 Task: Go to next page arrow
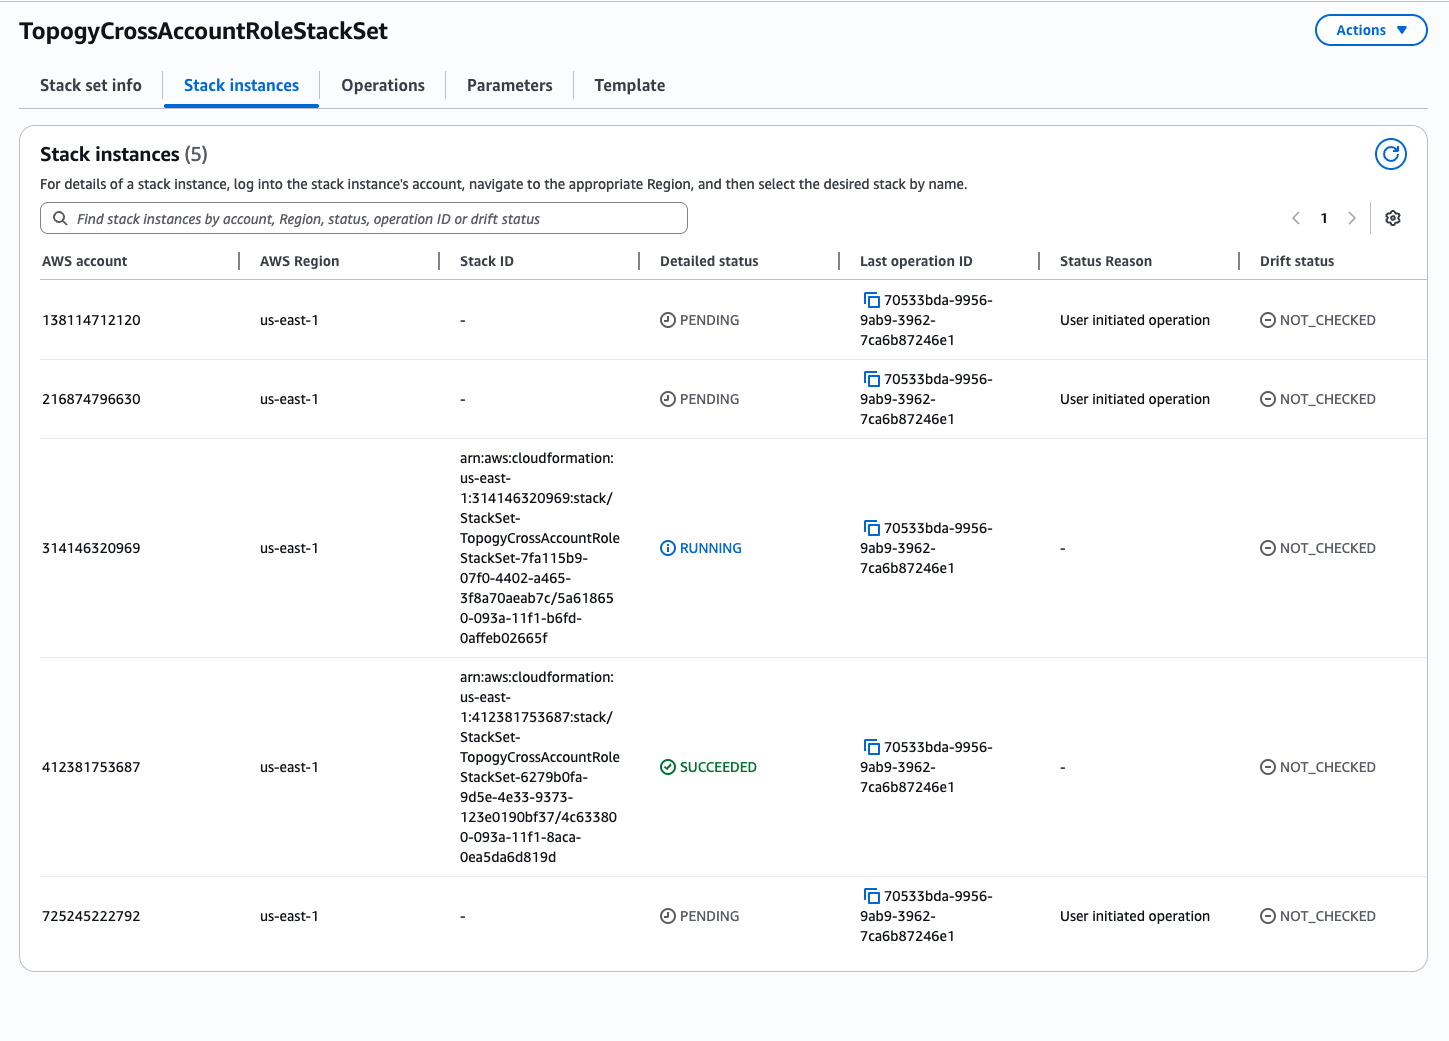tap(1352, 218)
